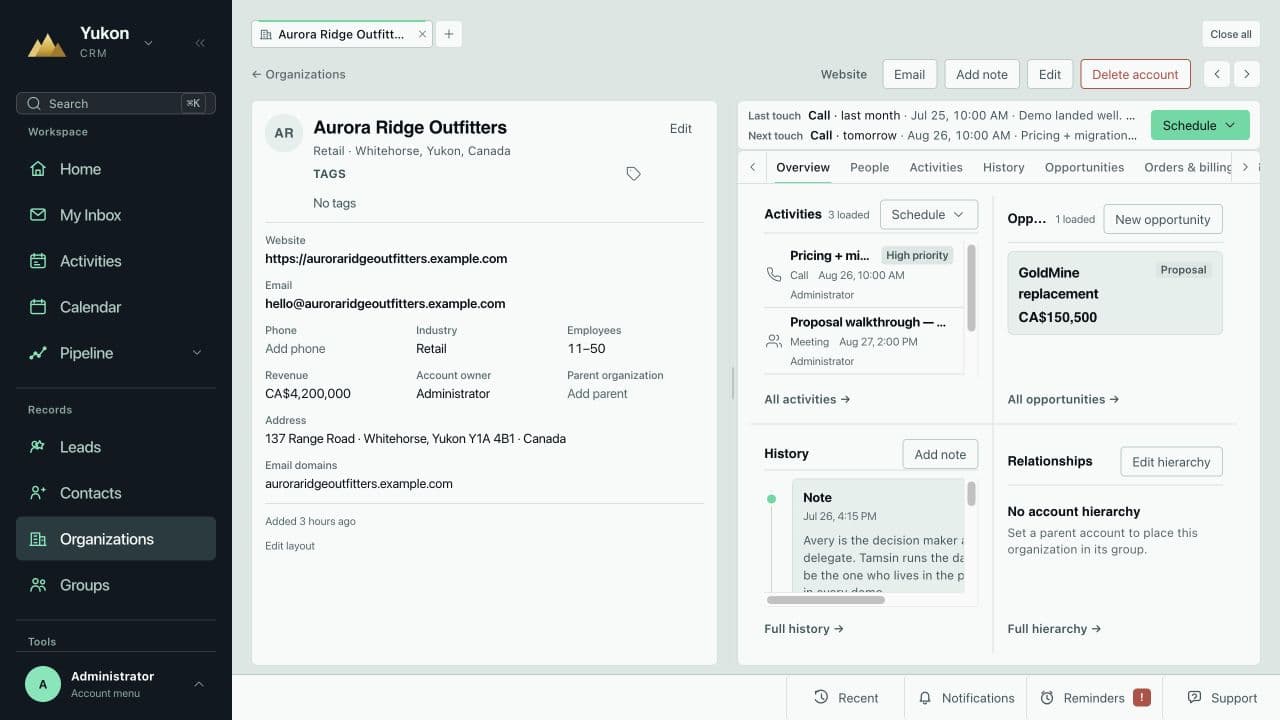
Task: Go to previous organization record arrow
Action: (1217, 74)
